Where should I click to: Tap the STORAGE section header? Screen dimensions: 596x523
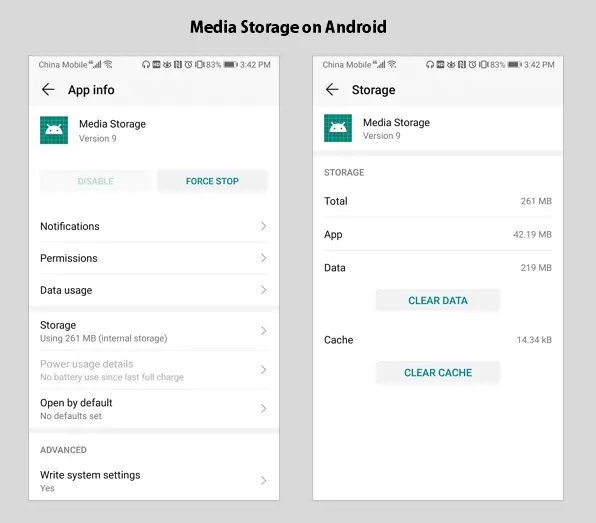344,173
